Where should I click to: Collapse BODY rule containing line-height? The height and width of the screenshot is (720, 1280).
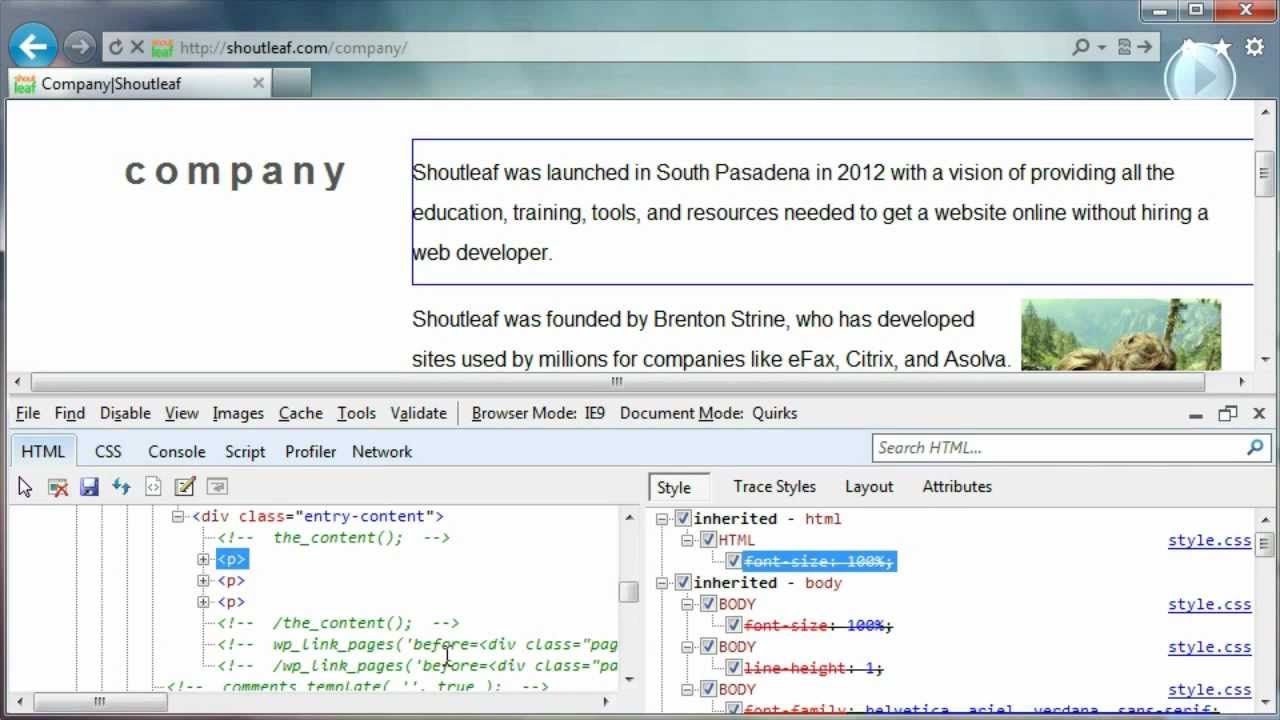[688, 646]
